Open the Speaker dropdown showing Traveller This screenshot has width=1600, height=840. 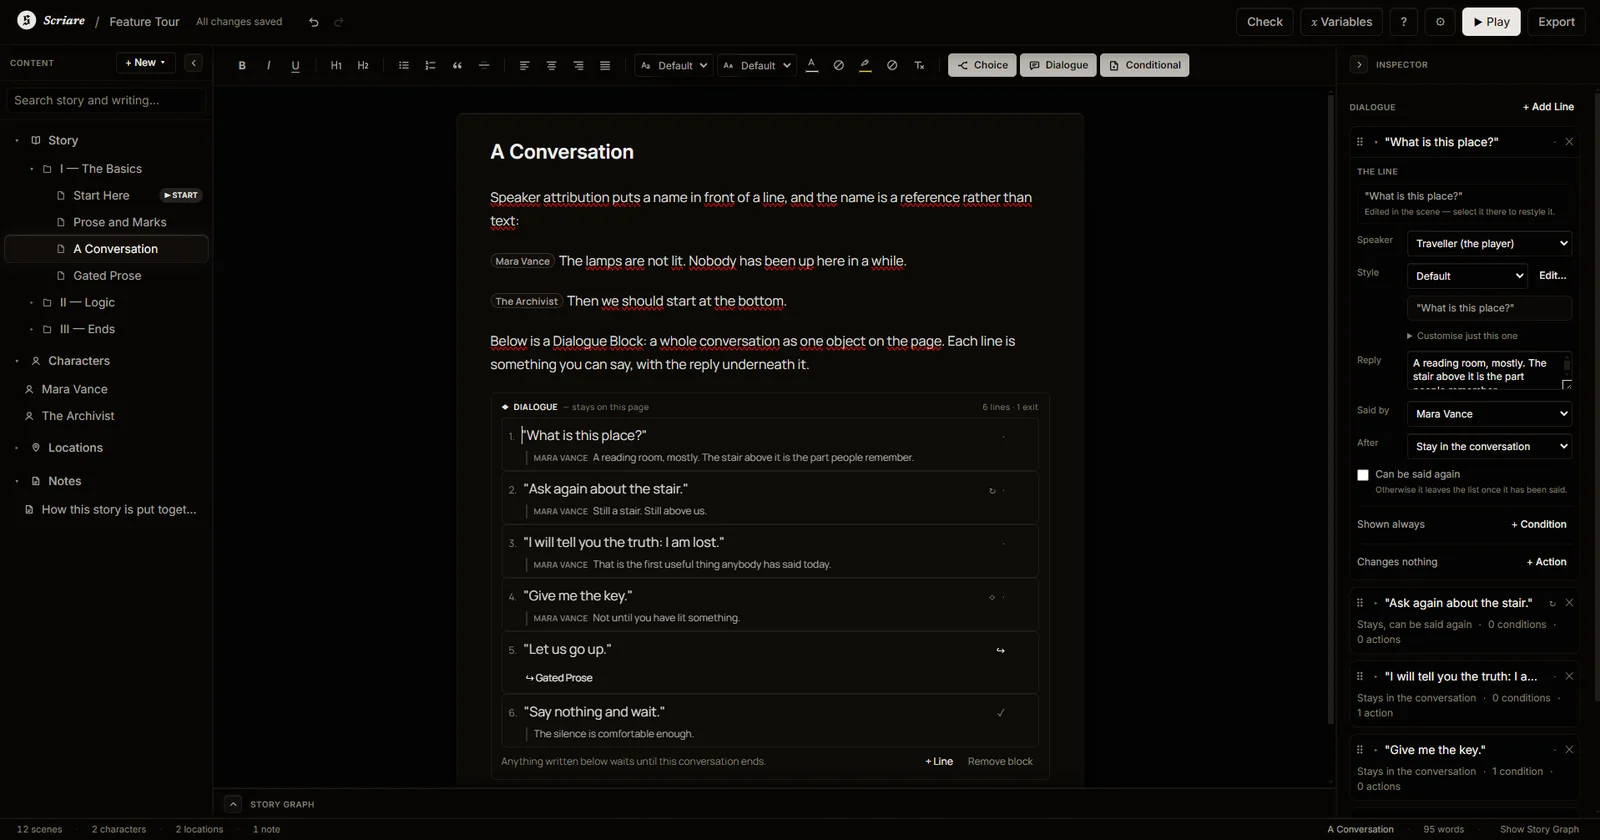pos(1489,244)
